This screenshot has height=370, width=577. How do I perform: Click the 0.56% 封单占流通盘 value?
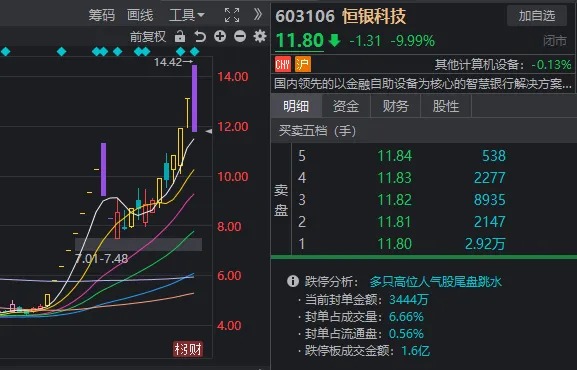click(406, 334)
